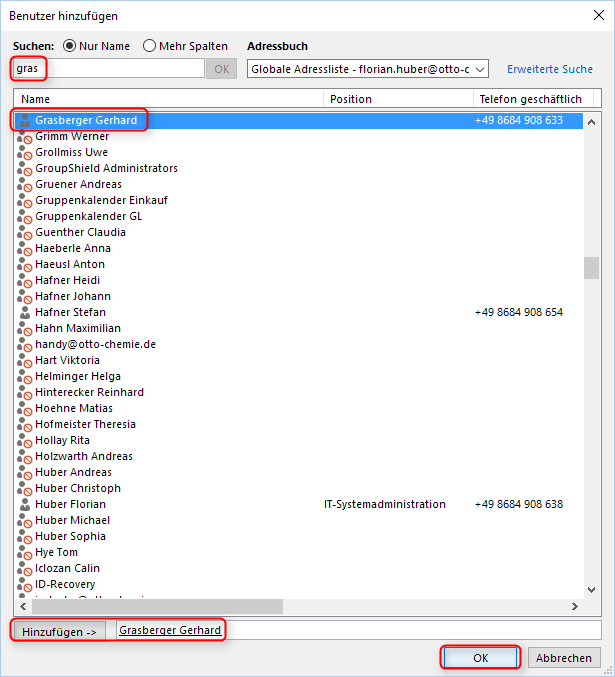Viewport: 615px width, 677px height.
Task: Click the icon beside Hart Viktoria
Action: click(25, 361)
